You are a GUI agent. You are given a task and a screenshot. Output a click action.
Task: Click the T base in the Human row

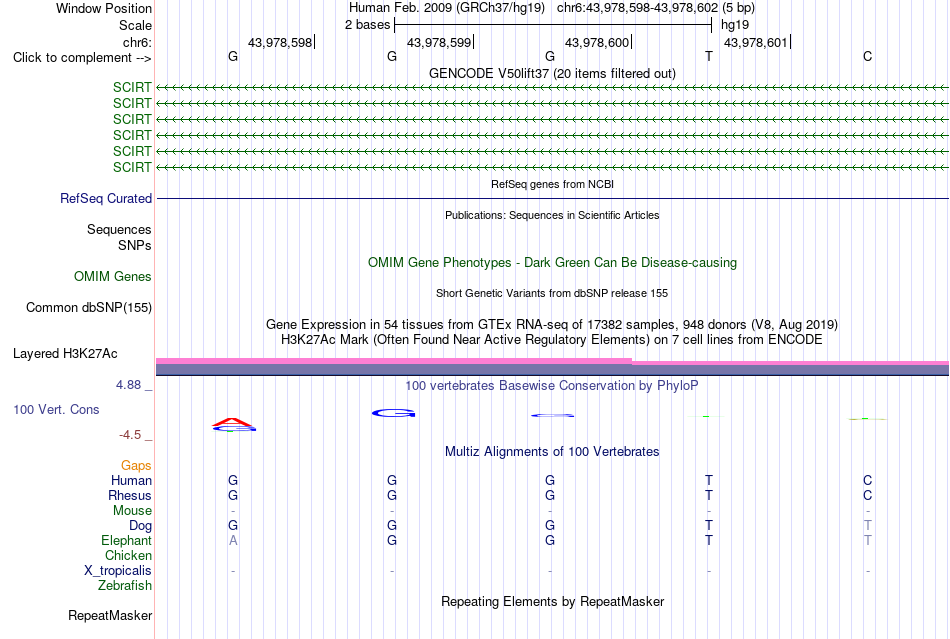[x=709, y=480]
